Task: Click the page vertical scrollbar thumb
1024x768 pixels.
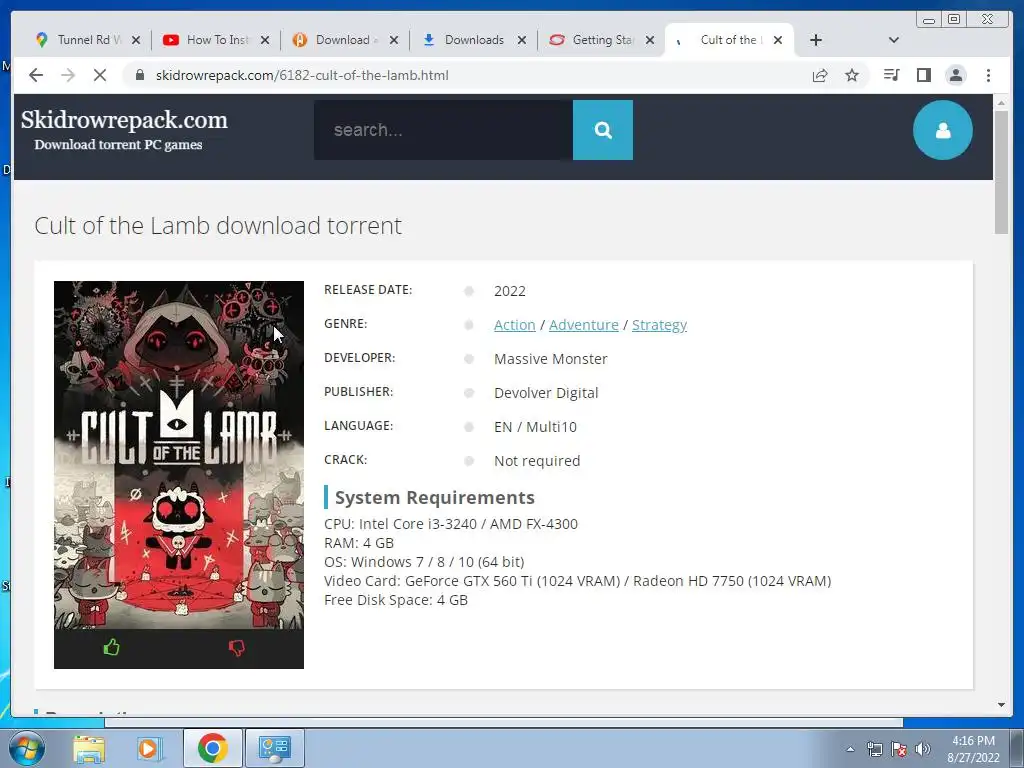Action: click(x=1001, y=172)
